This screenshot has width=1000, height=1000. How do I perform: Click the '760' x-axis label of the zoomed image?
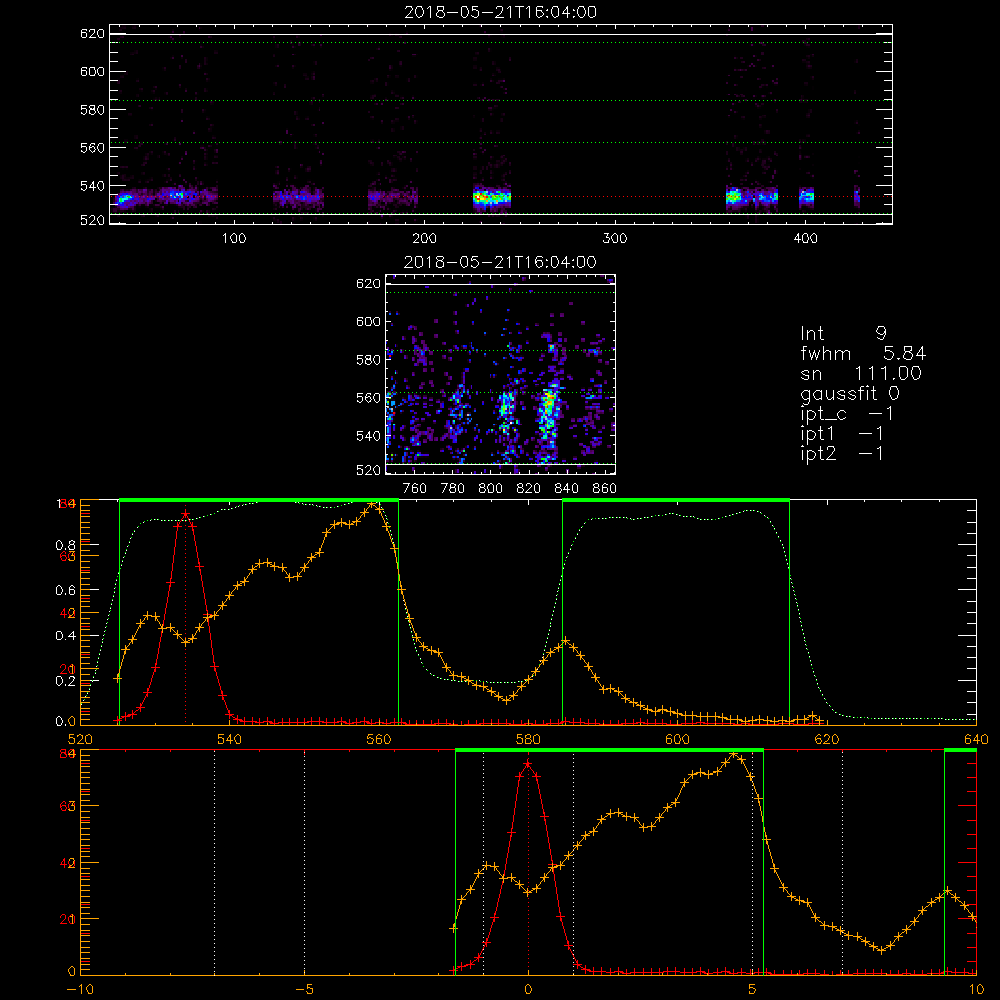415,489
